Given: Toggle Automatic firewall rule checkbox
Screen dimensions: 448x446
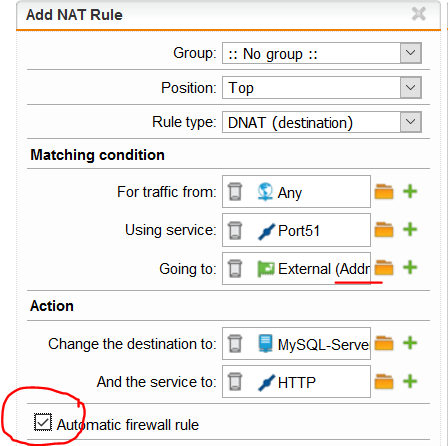Looking at the screenshot, I should (x=43, y=422).
